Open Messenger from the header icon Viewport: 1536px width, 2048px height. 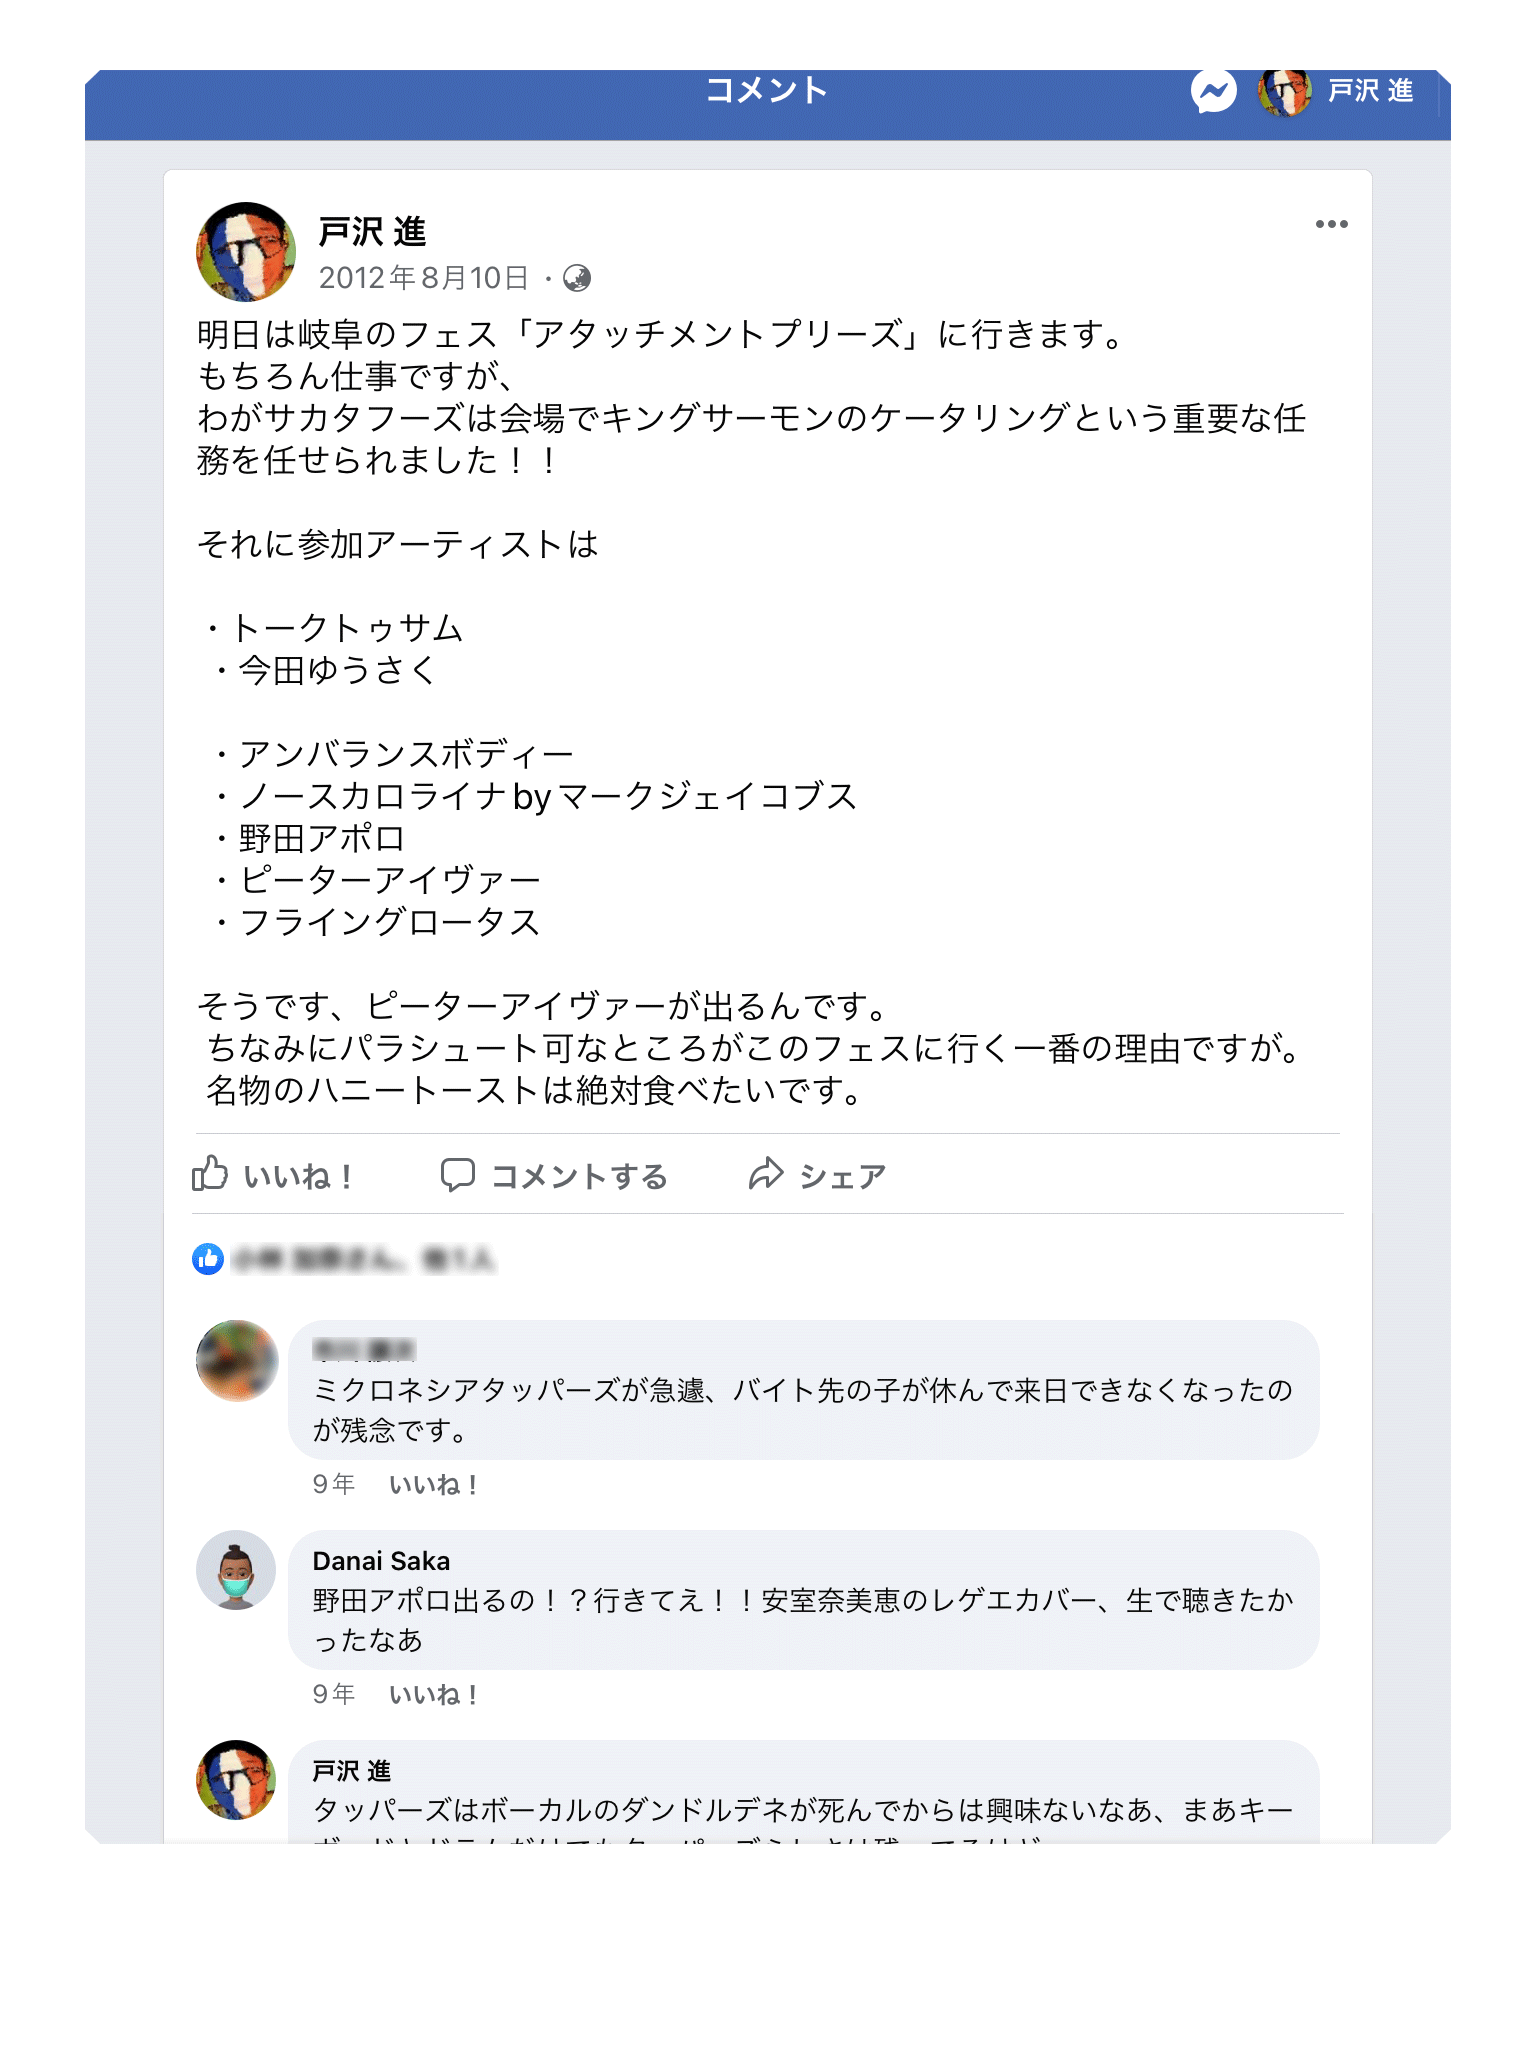[x=1213, y=93]
